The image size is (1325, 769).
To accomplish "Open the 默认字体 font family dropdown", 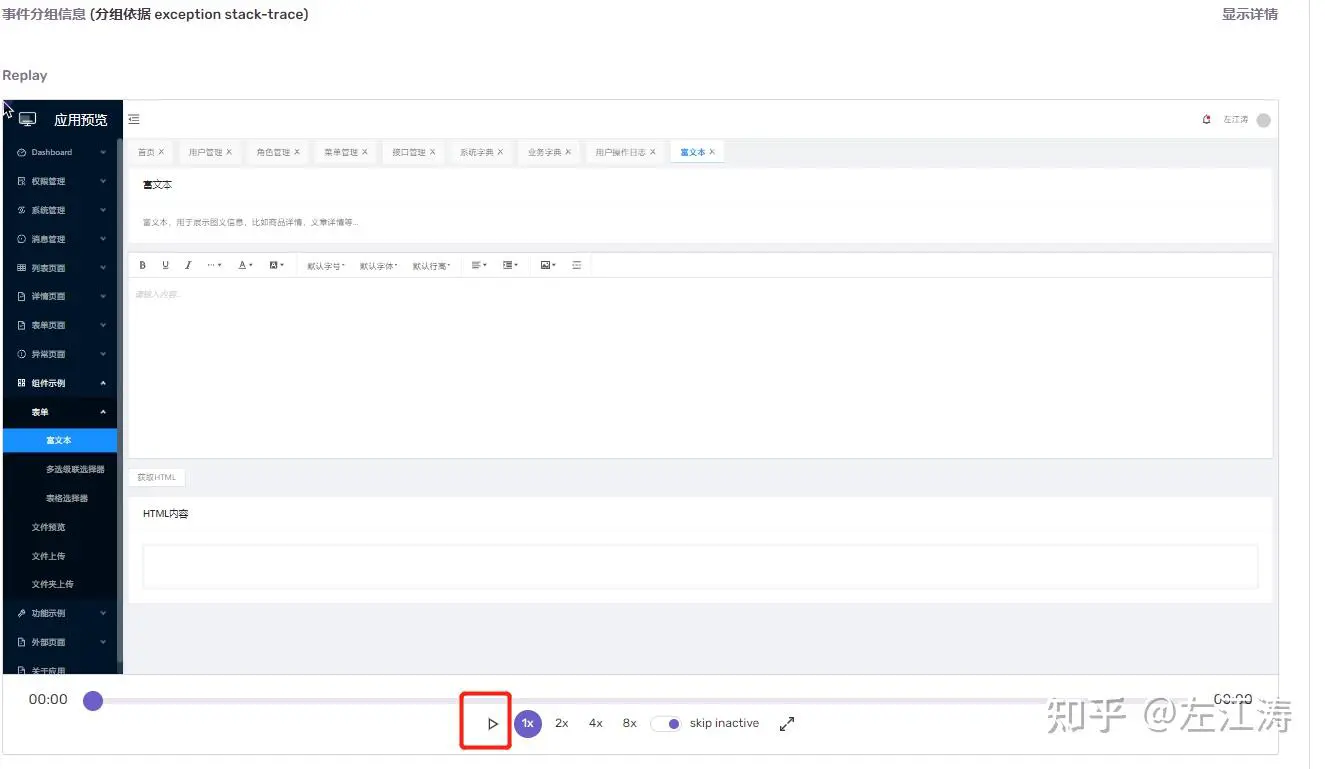I will pos(378,266).
